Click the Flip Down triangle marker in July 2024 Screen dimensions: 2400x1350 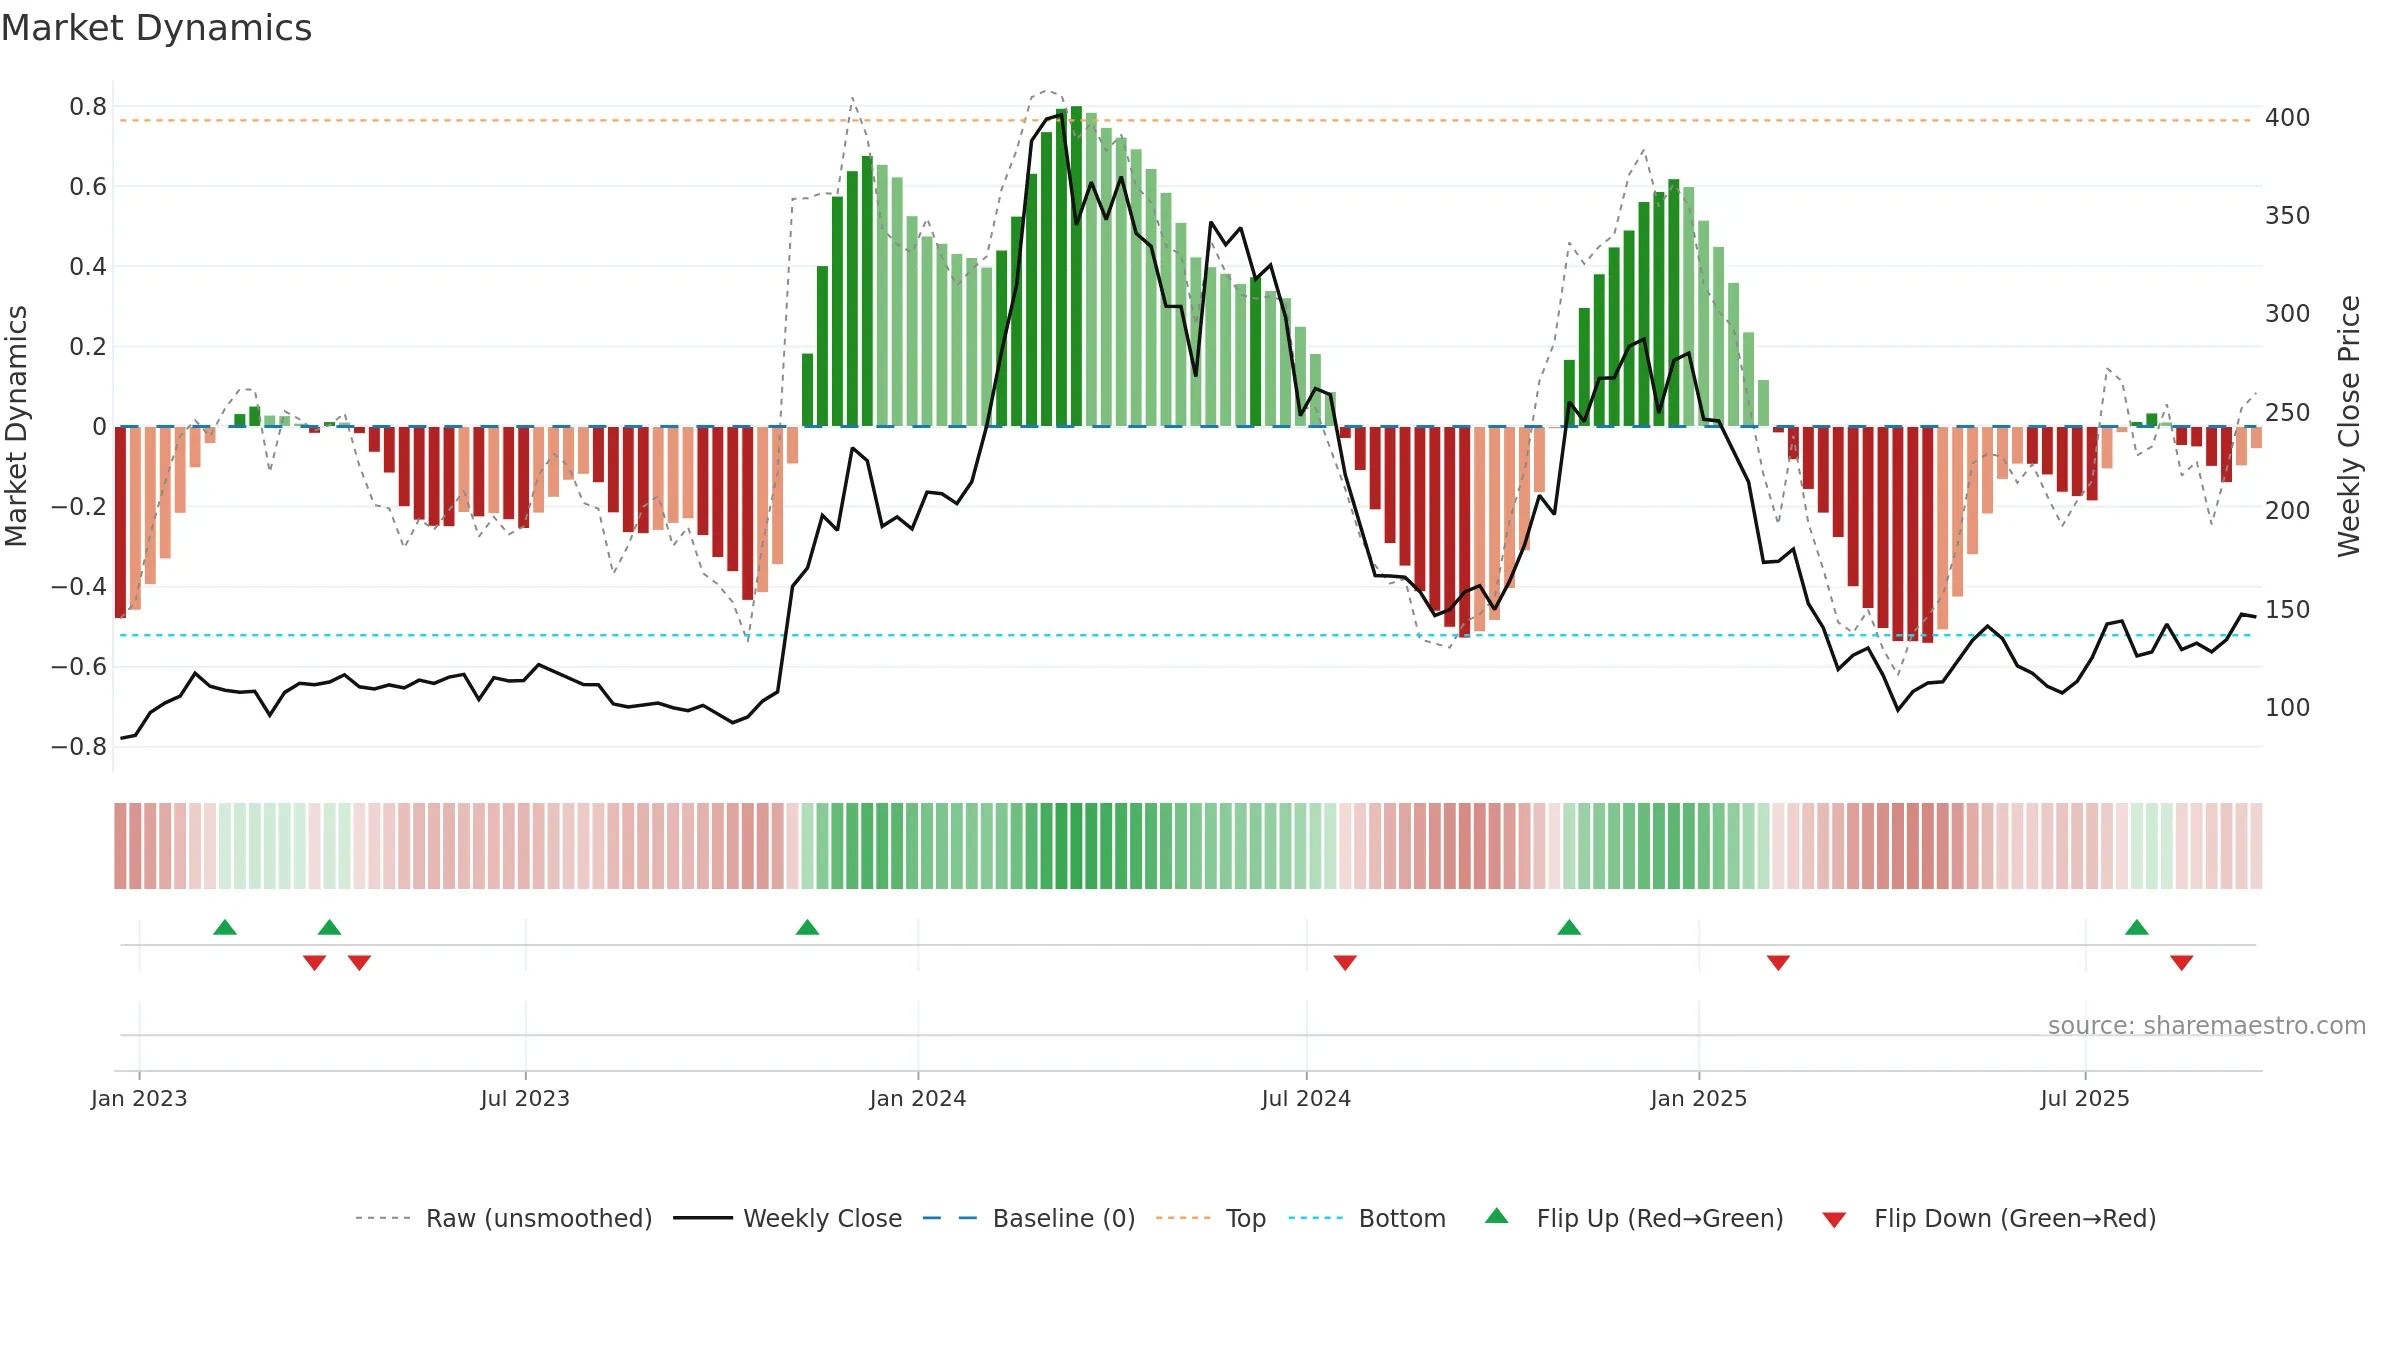tap(1345, 962)
